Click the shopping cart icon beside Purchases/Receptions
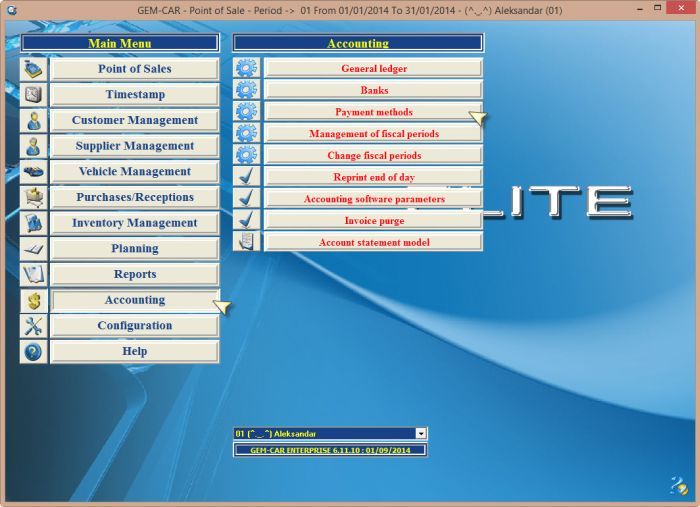Image resolution: width=700 pixels, height=507 pixels. tap(33, 197)
